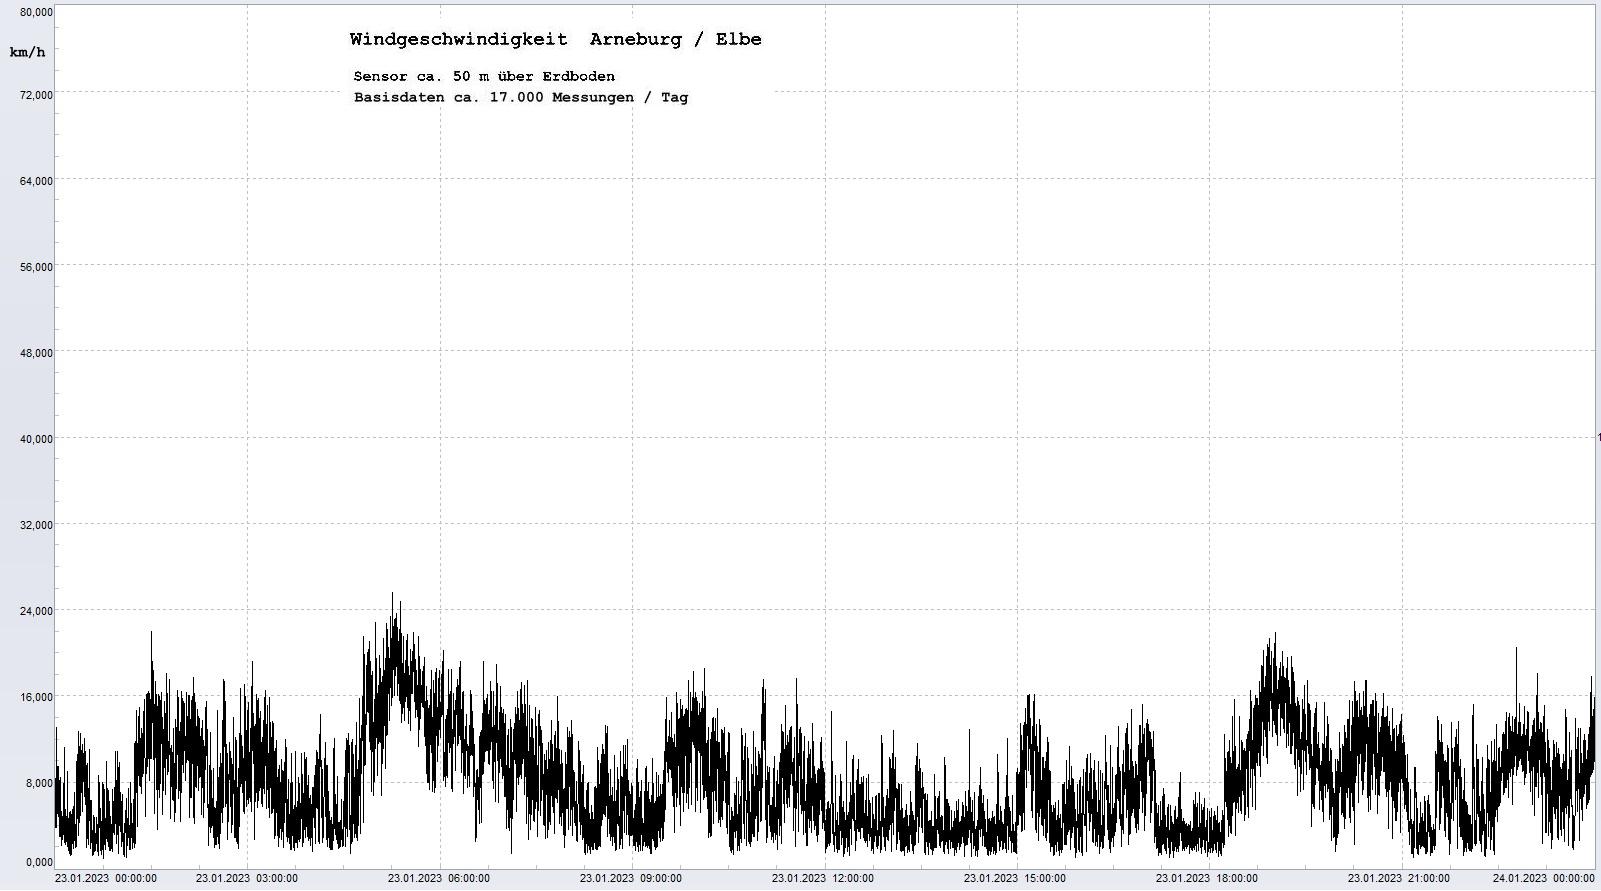The height and width of the screenshot is (891, 1601).
Task: Select the 23.01.2023 03:00:00 time label
Action: (x=247, y=879)
